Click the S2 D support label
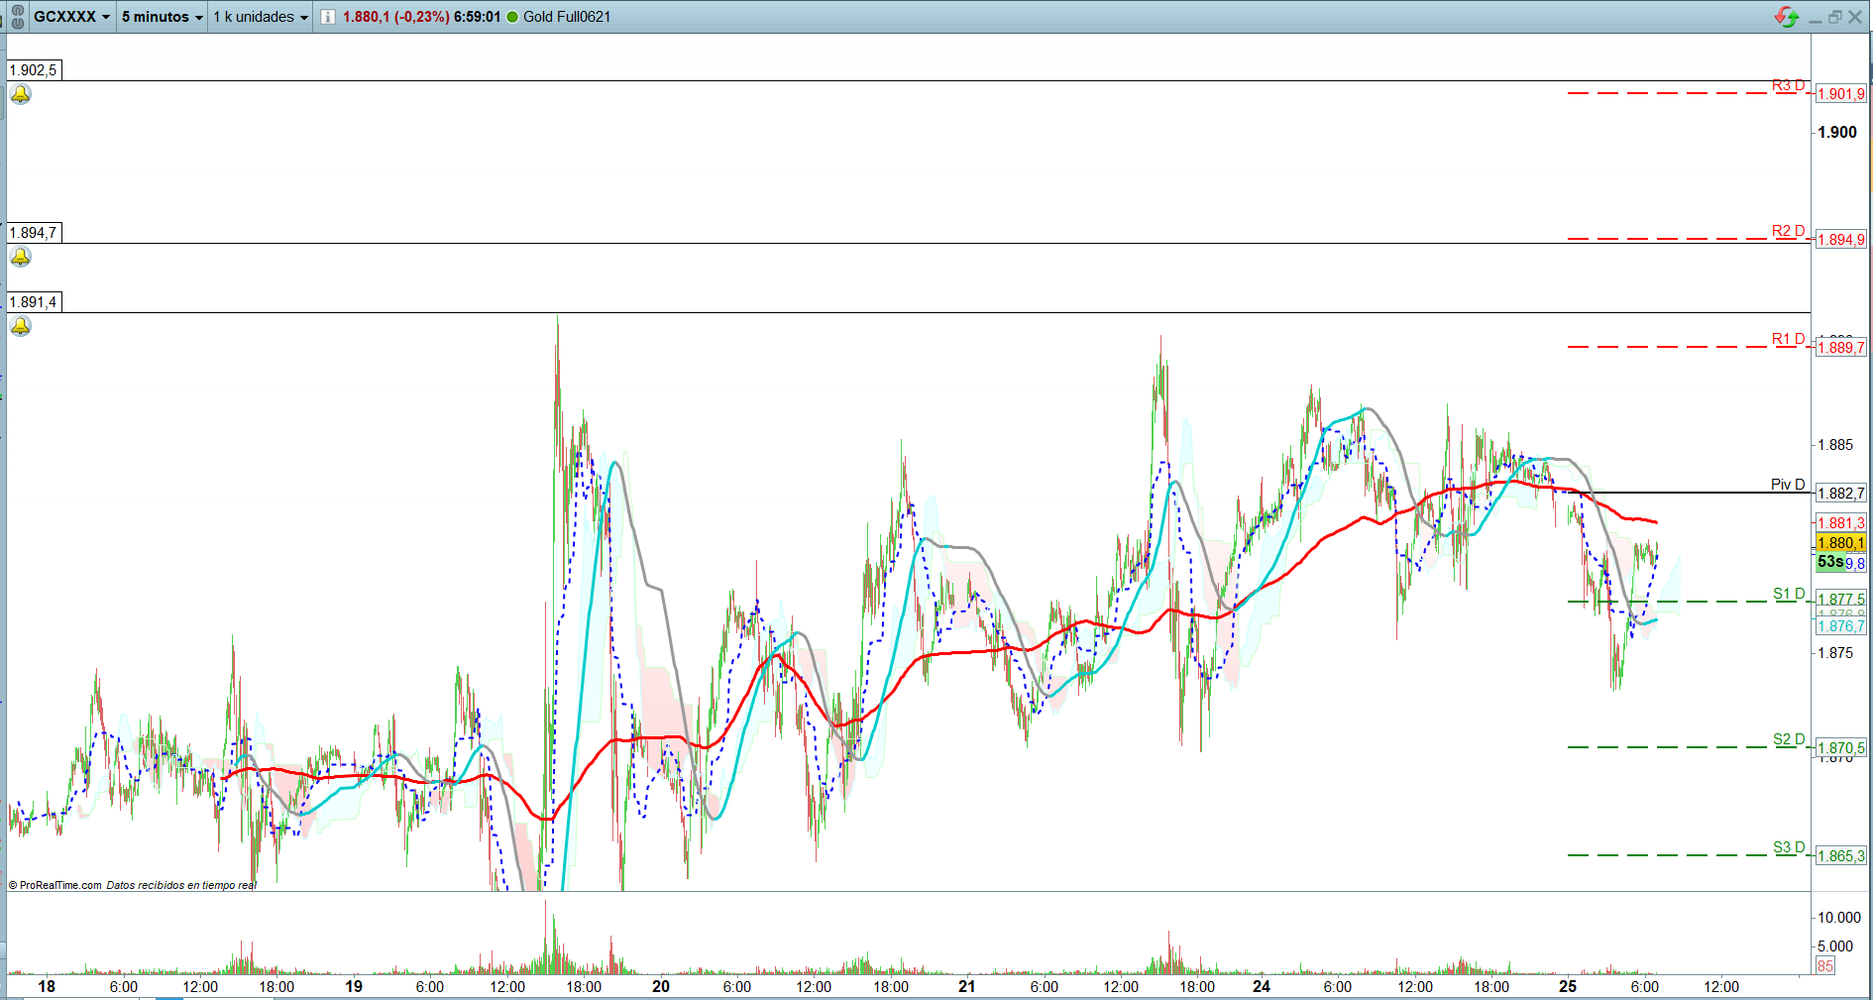 (x=1789, y=739)
